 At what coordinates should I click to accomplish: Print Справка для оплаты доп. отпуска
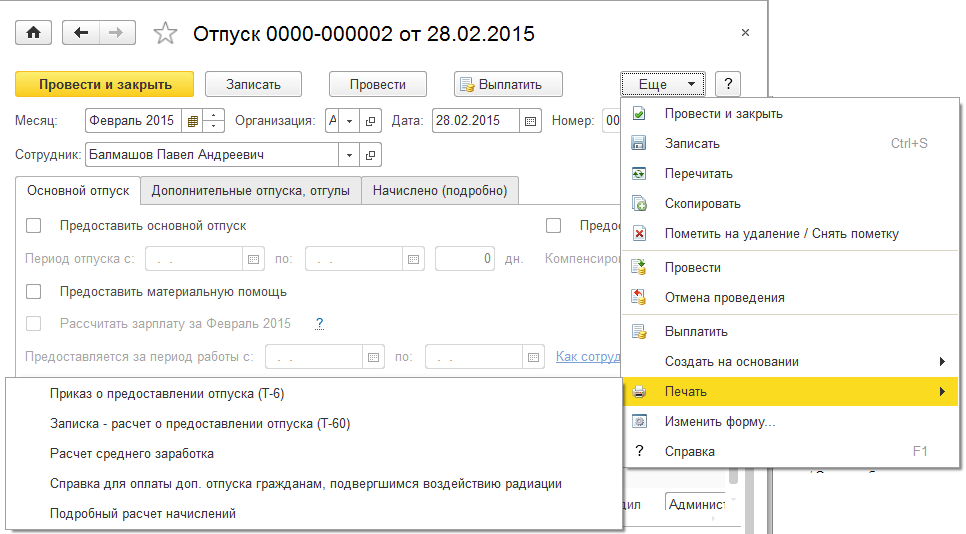click(314, 484)
